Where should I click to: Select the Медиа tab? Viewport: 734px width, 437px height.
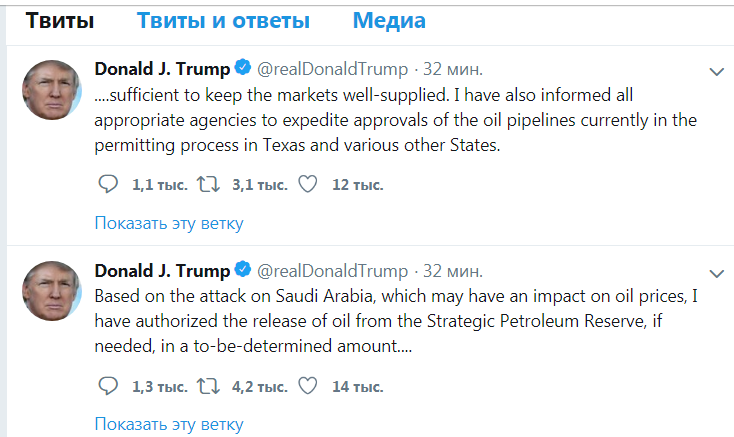click(x=389, y=21)
